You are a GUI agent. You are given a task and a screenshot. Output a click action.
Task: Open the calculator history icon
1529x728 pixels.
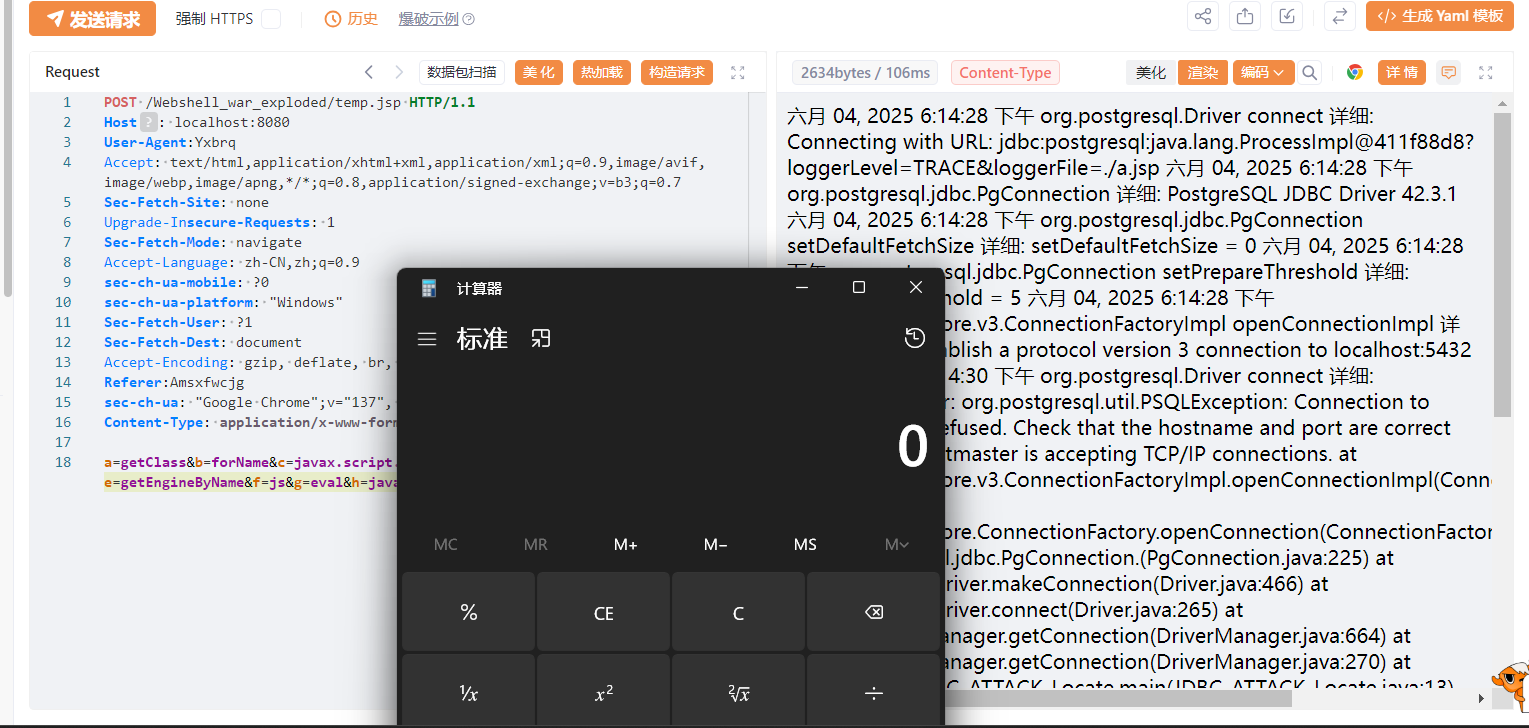click(914, 339)
